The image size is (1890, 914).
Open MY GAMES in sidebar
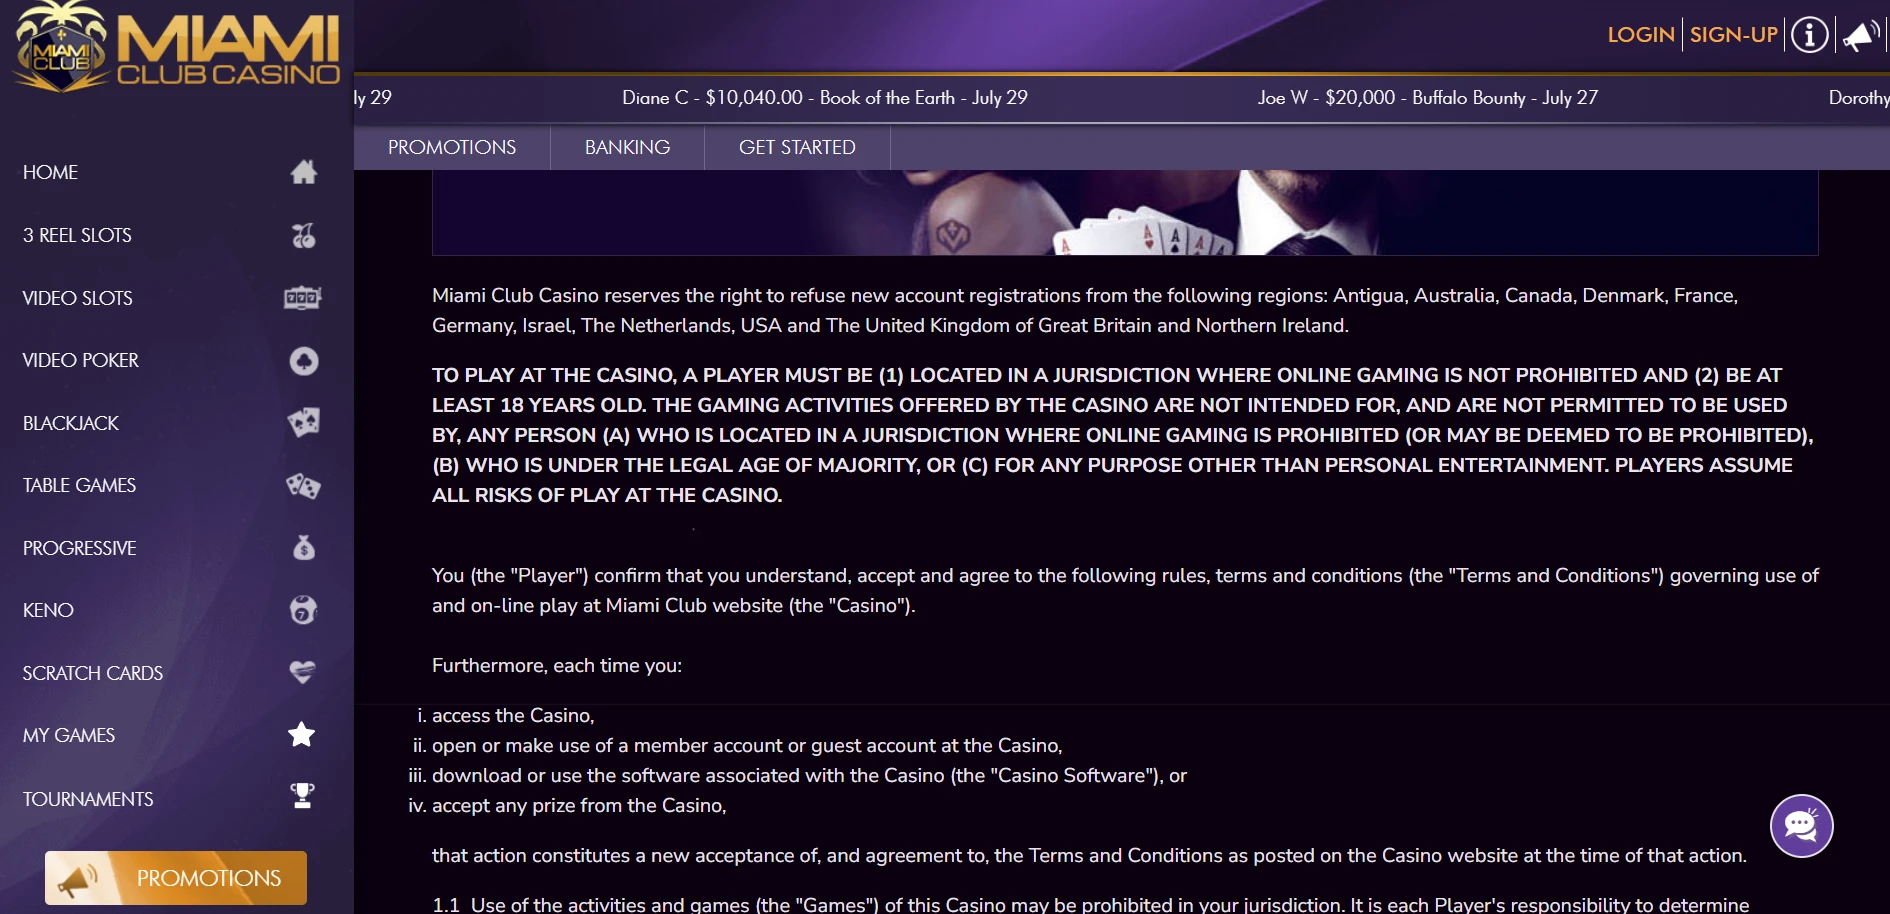coord(69,735)
